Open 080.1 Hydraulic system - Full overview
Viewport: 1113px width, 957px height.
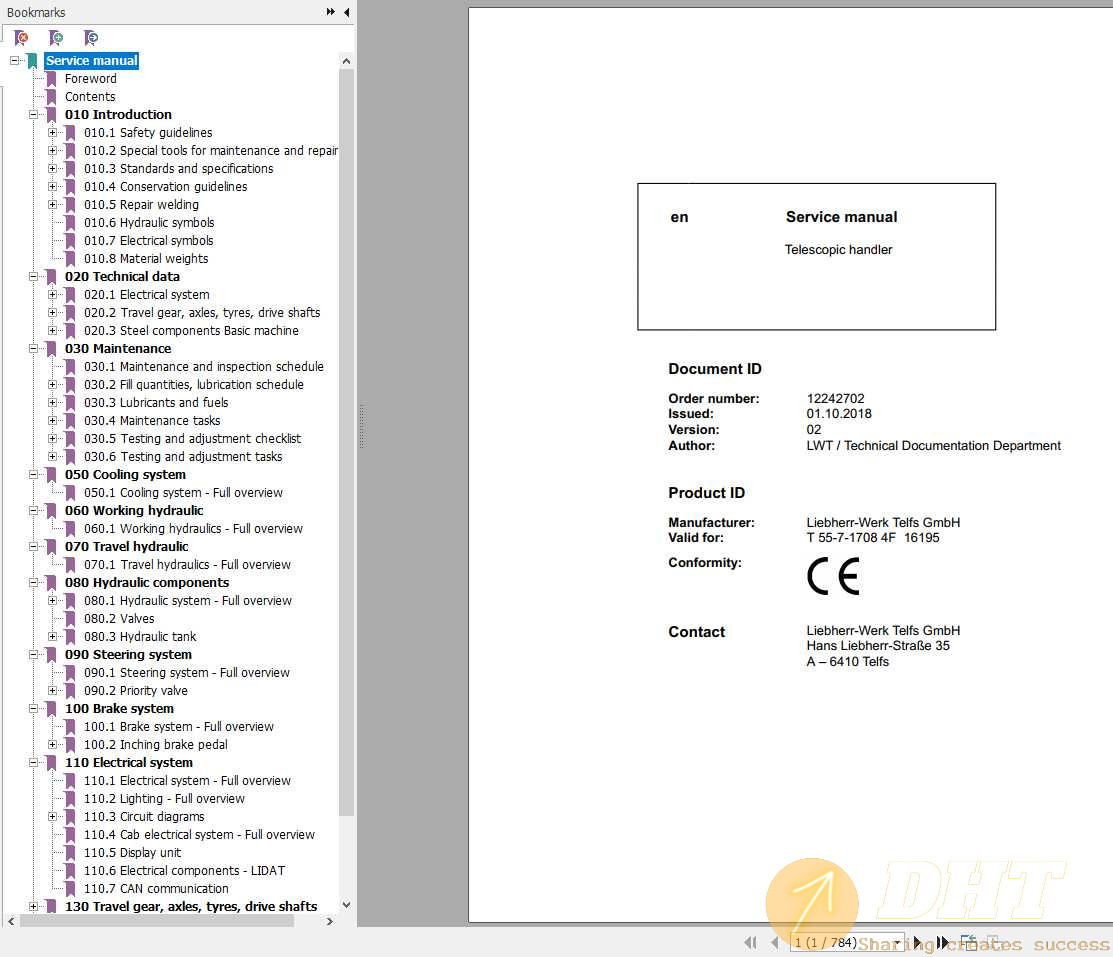coord(187,601)
